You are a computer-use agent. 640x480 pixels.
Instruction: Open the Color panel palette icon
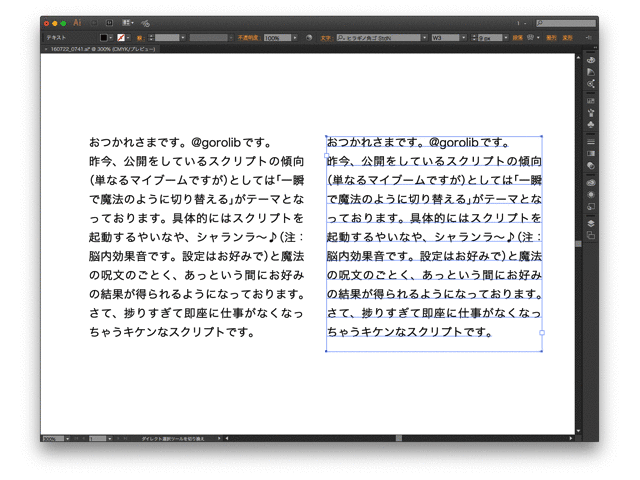coord(591,60)
